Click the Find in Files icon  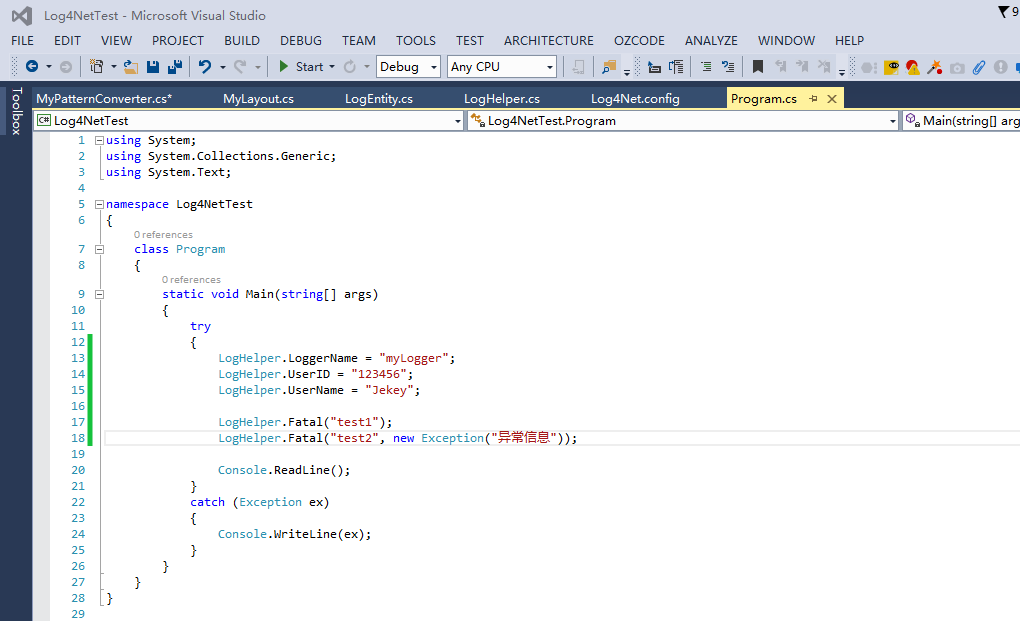pyautogui.click(x=609, y=66)
